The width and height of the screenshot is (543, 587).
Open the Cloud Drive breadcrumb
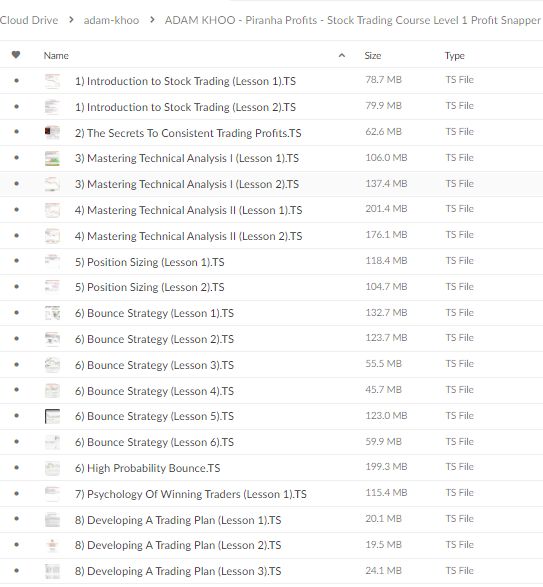[28, 20]
